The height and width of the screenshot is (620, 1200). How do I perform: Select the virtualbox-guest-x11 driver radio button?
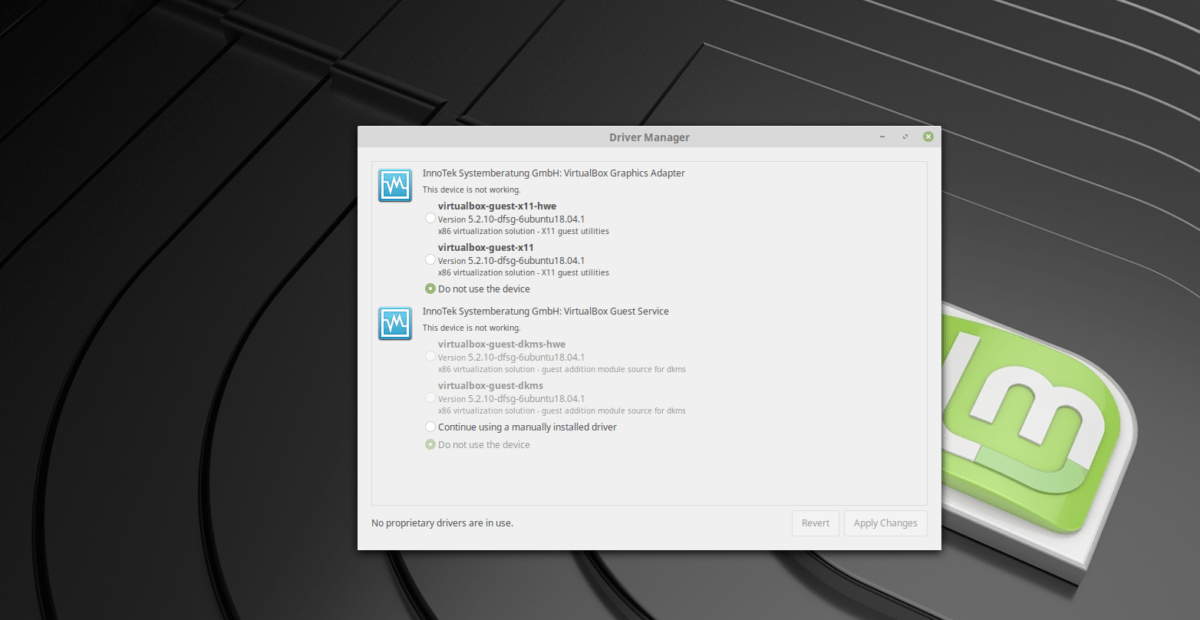430,259
